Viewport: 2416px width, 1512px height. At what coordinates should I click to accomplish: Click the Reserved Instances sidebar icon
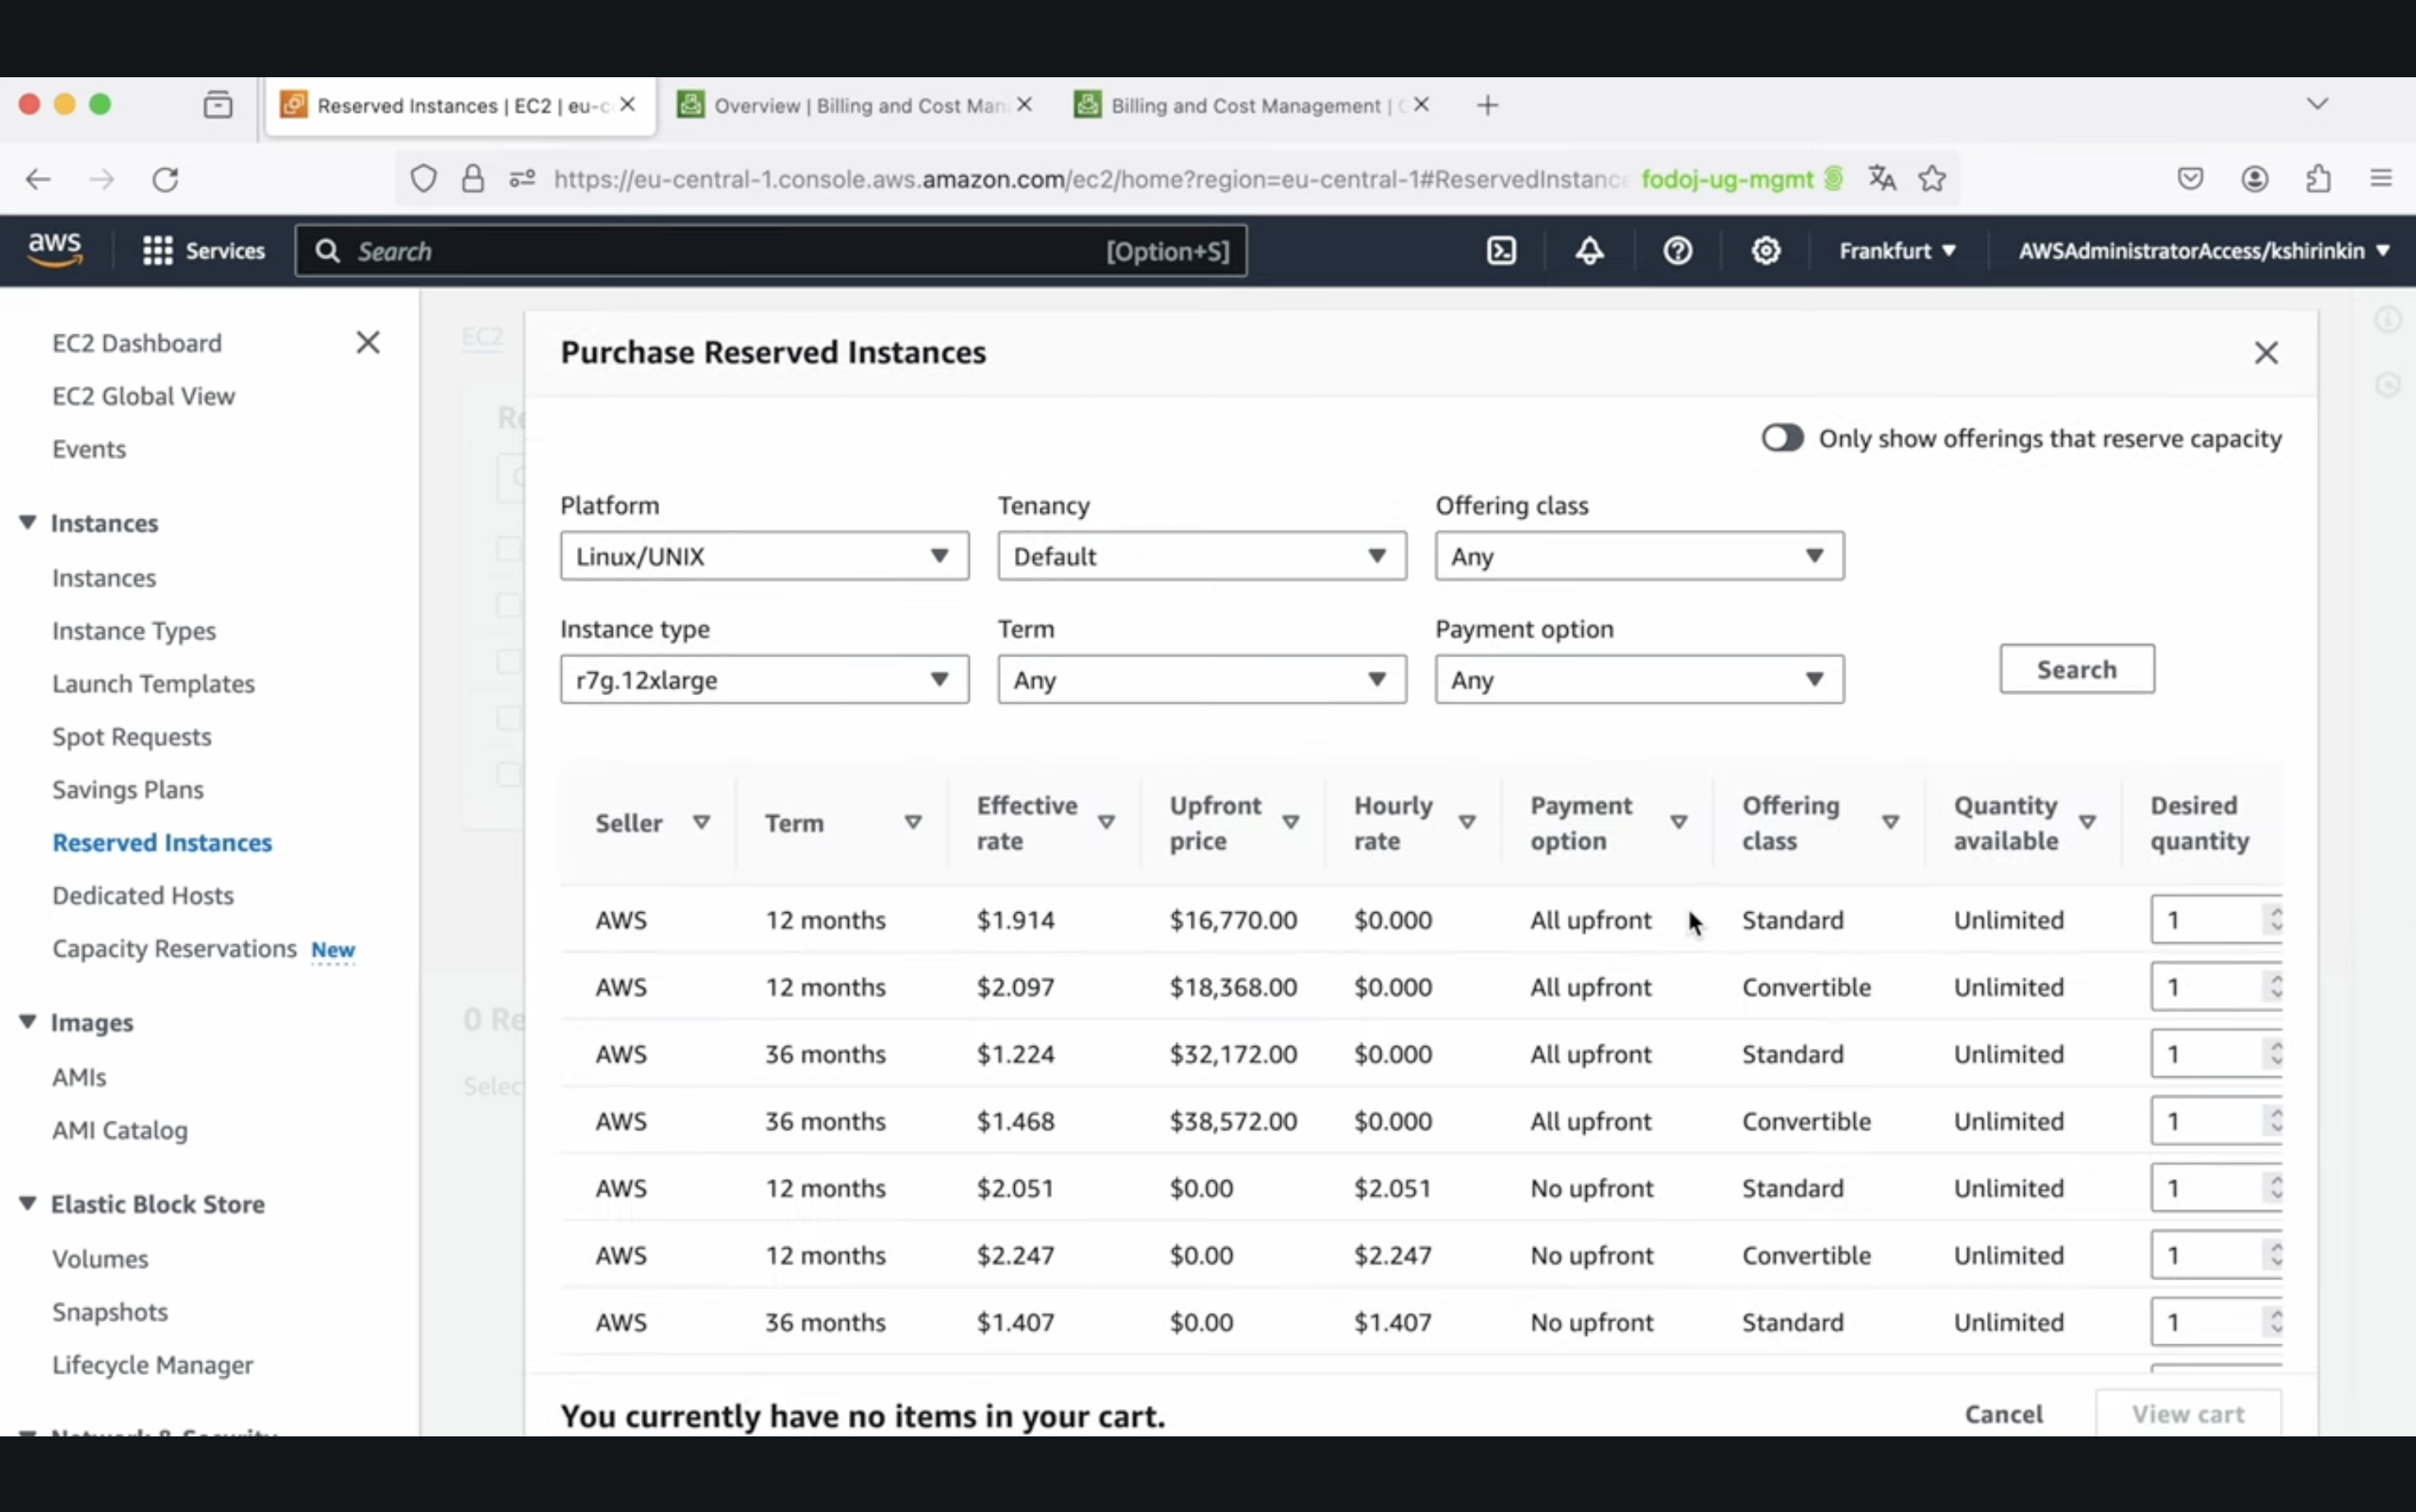point(162,841)
